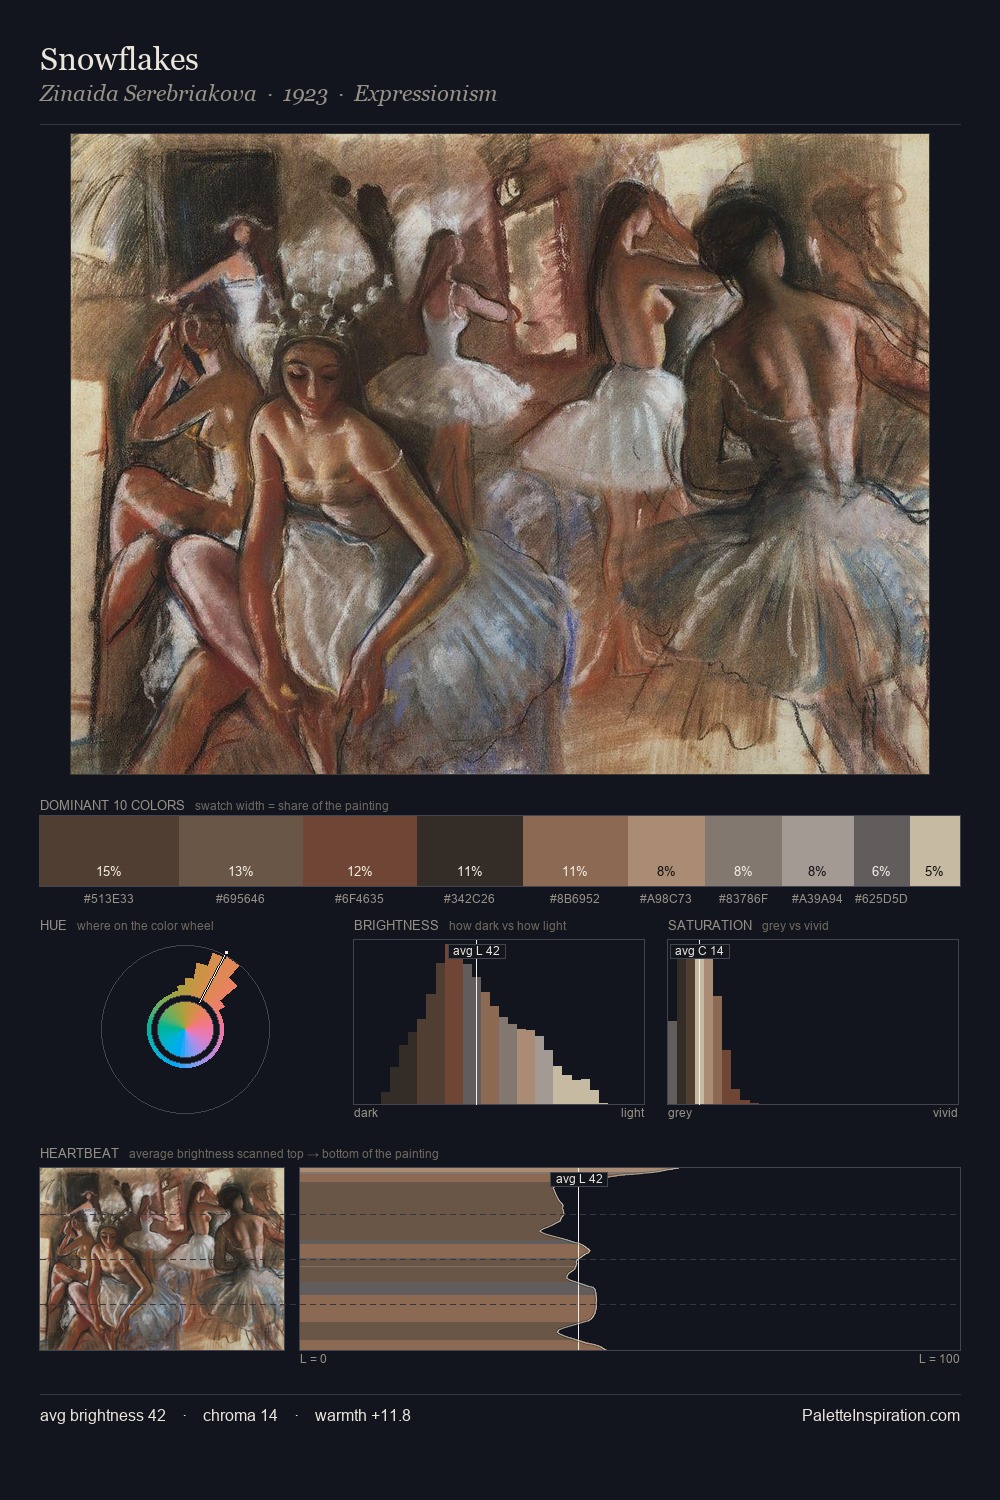Image resolution: width=1000 pixels, height=1500 pixels.
Task: Click the HEARTBEAT section heading
Action: (79, 1153)
